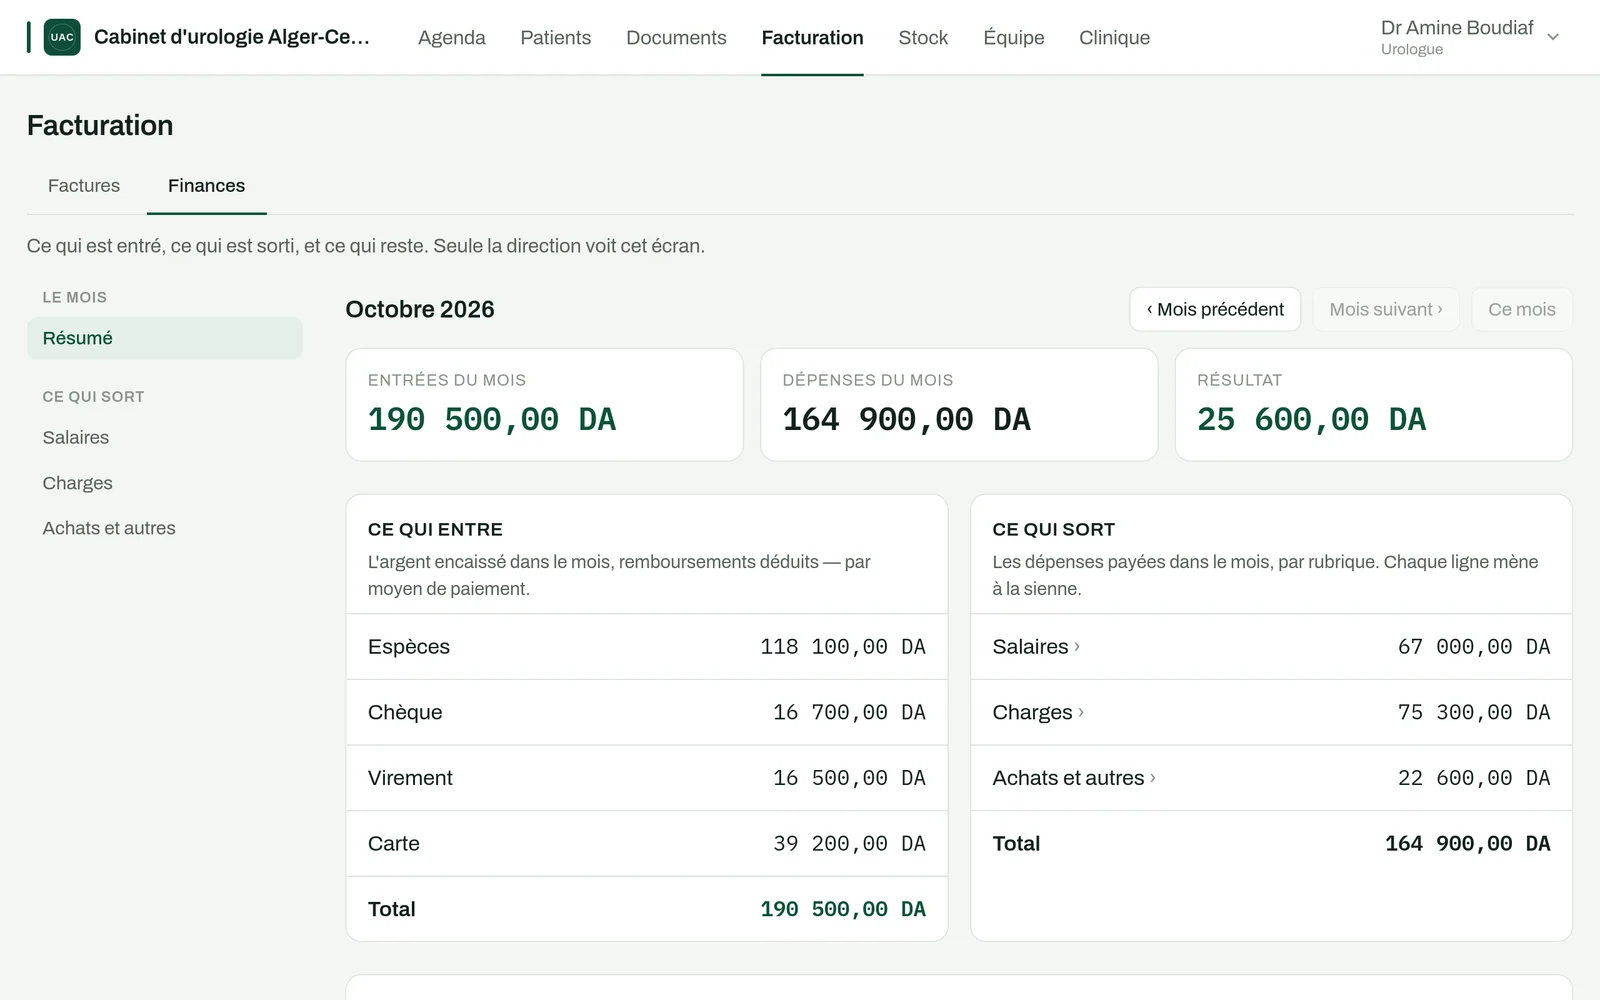Viewport: 1600px width, 1000px height.
Task: Go to the Patients section
Action: click(x=555, y=37)
